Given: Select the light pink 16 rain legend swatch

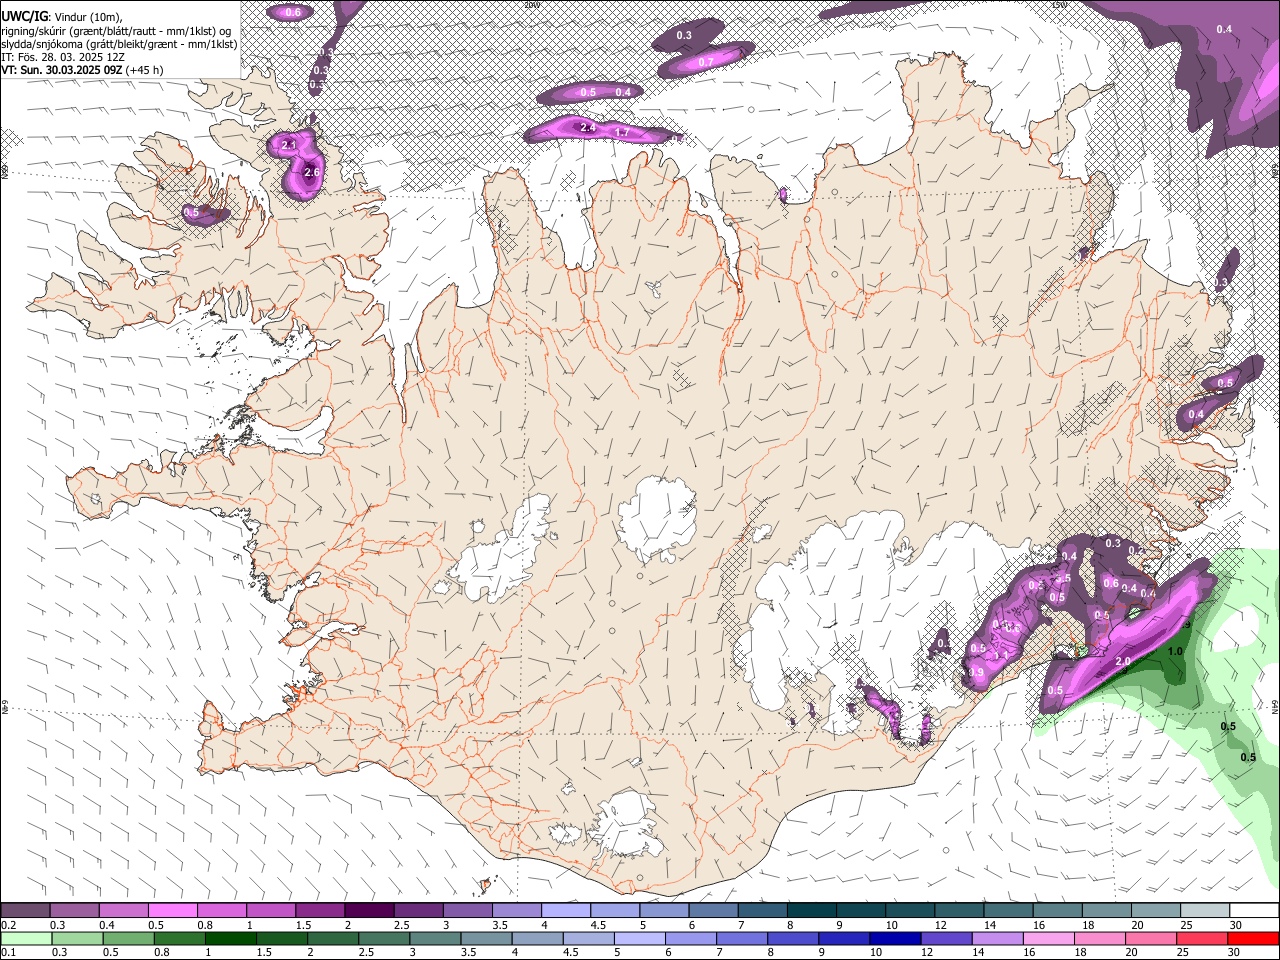Looking at the screenshot, I should click(1048, 938).
